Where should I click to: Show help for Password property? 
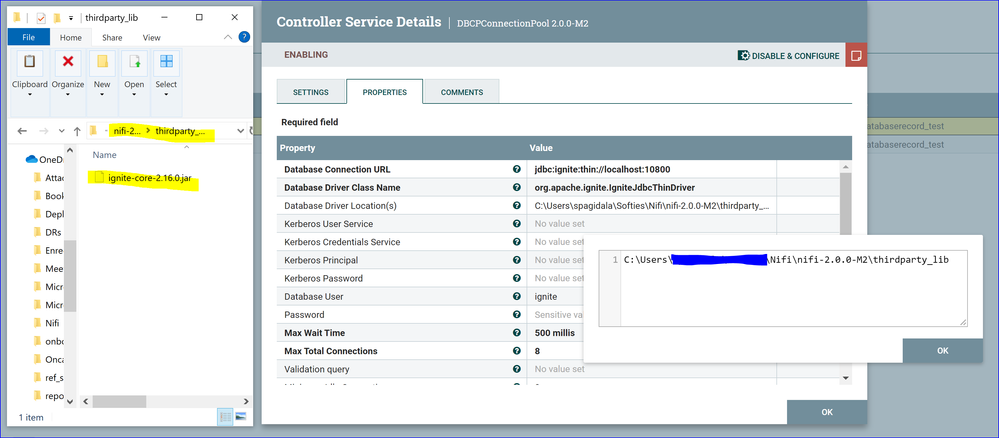click(517, 315)
